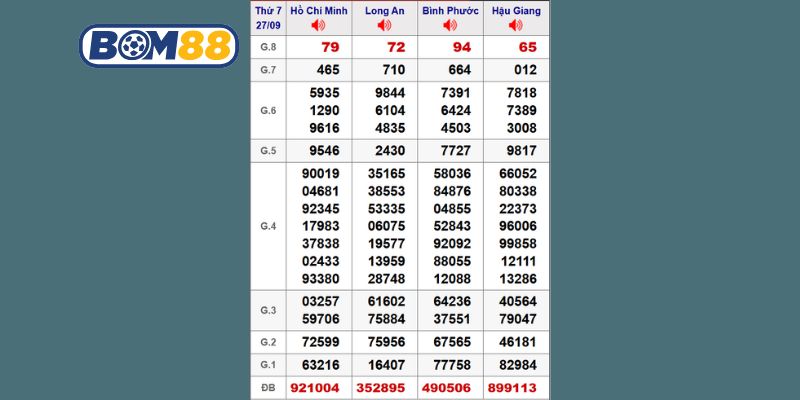Image resolution: width=800 pixels, height=400 pixels.
Task: Open the Bình Phước column header link
Action: coord(451,11)
